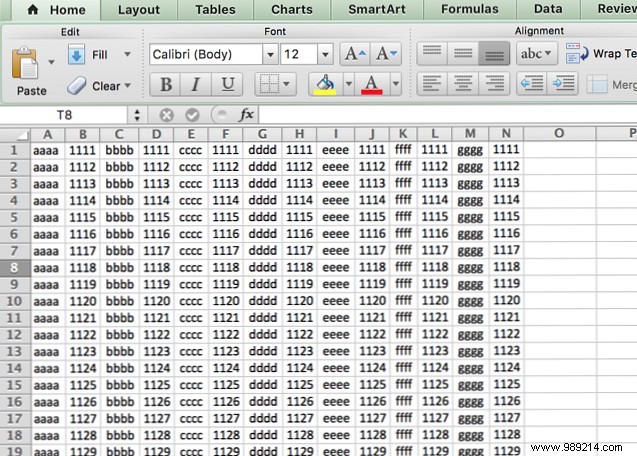This screenshot has width=637, height=456.
Task: Open the Borders dropdown arrow
Action: (287, 84)
